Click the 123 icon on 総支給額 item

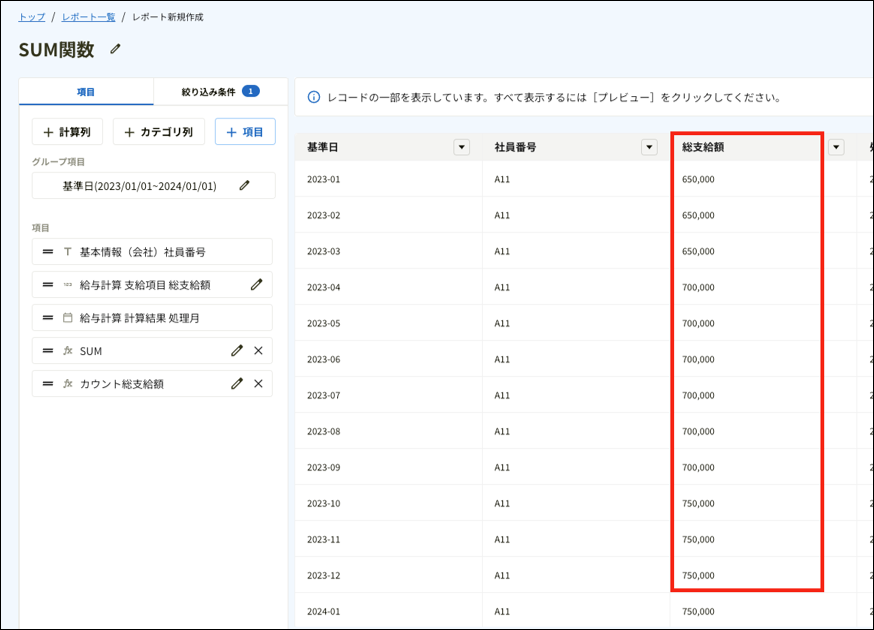pos(67,284)
